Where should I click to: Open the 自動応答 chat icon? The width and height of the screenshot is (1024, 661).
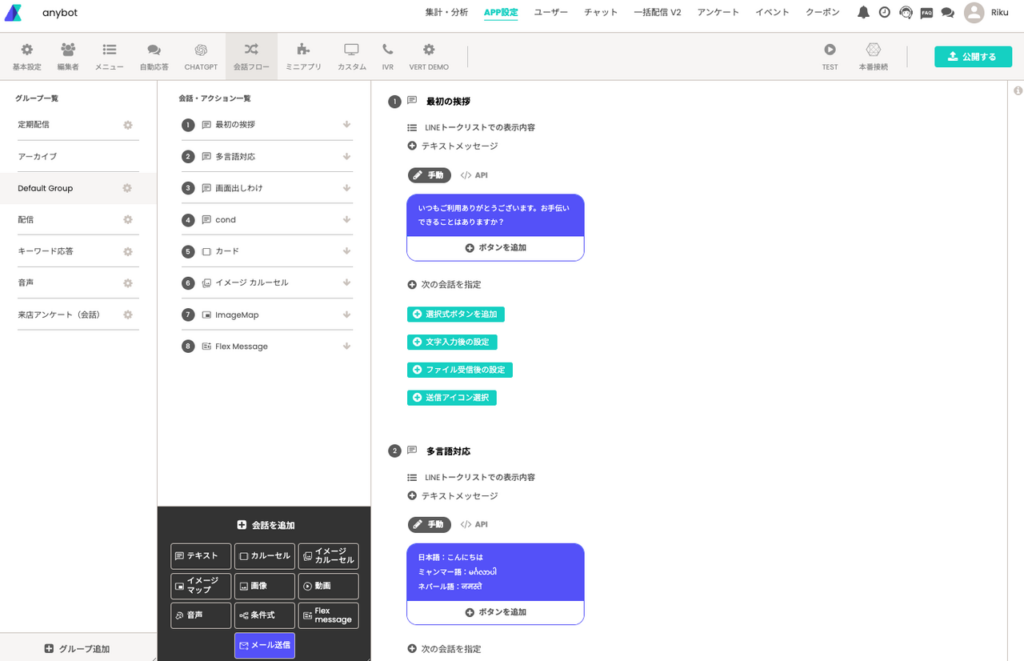[154, 49]
